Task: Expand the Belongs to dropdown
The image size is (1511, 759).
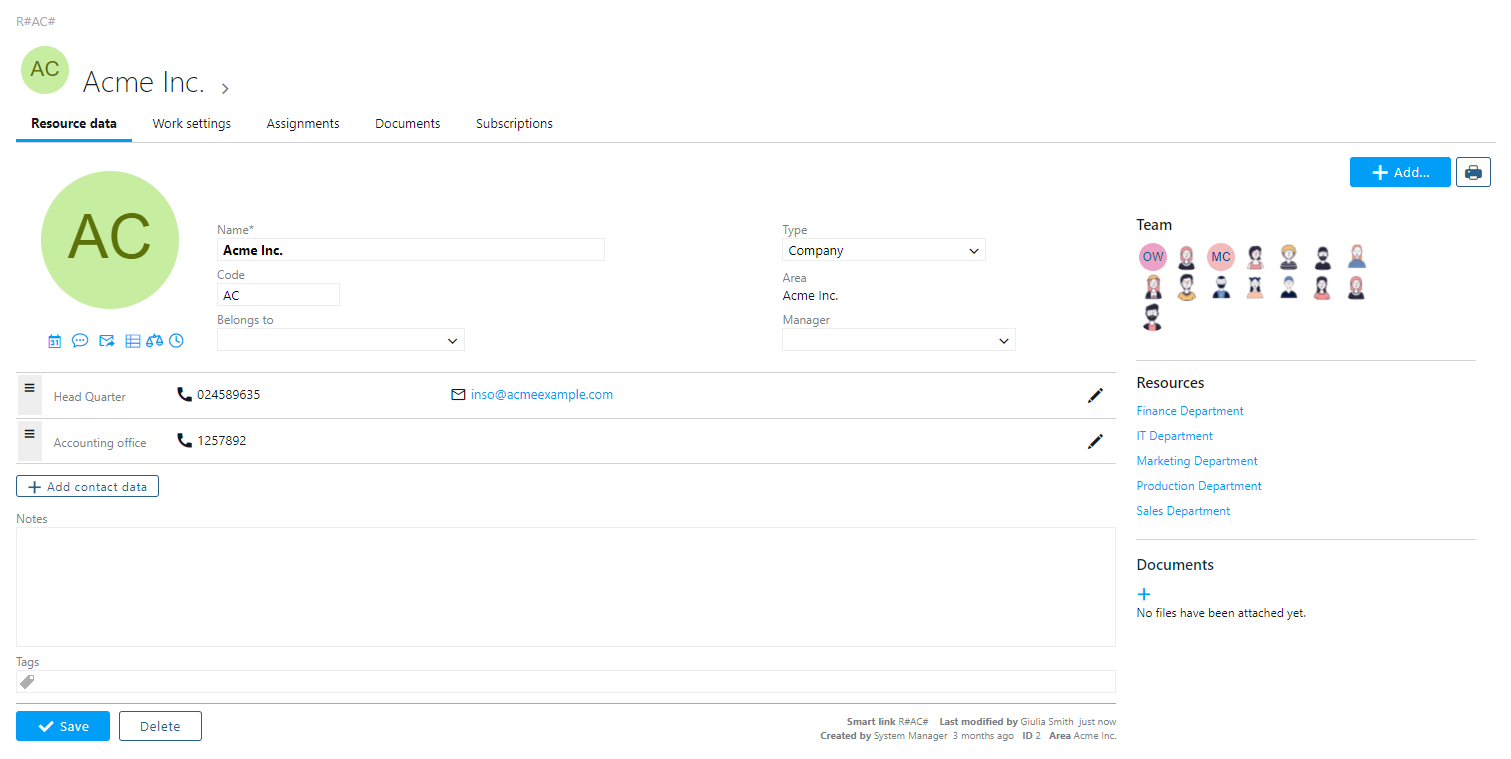Action: pos(341,341)
